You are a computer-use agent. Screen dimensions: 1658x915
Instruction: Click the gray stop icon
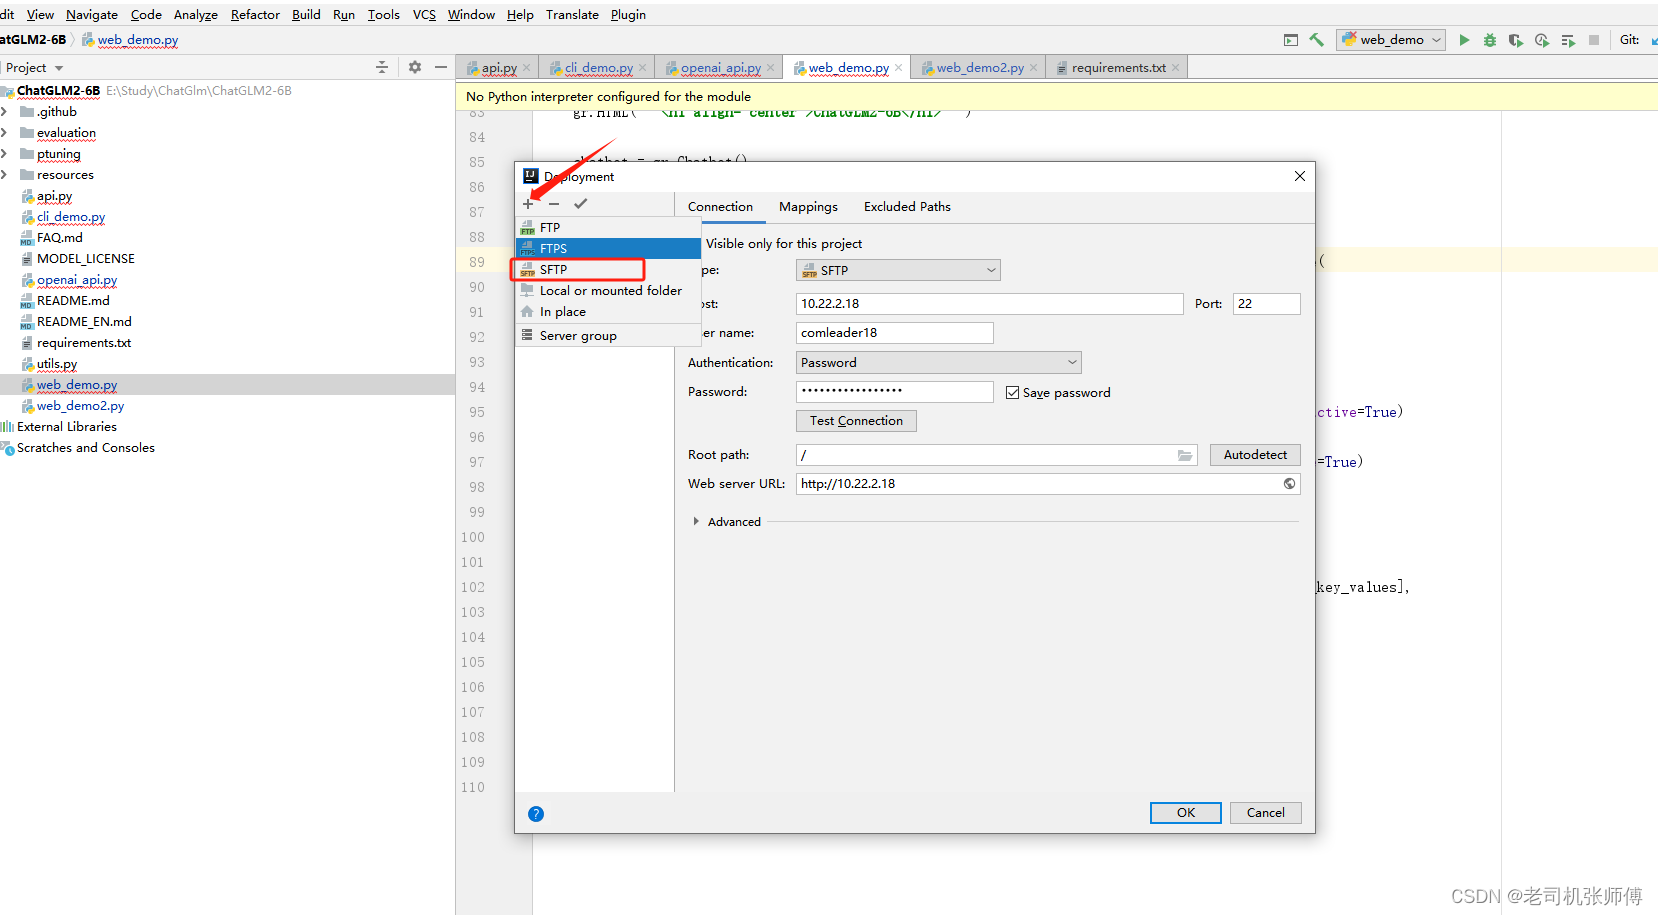(1594, 40)
